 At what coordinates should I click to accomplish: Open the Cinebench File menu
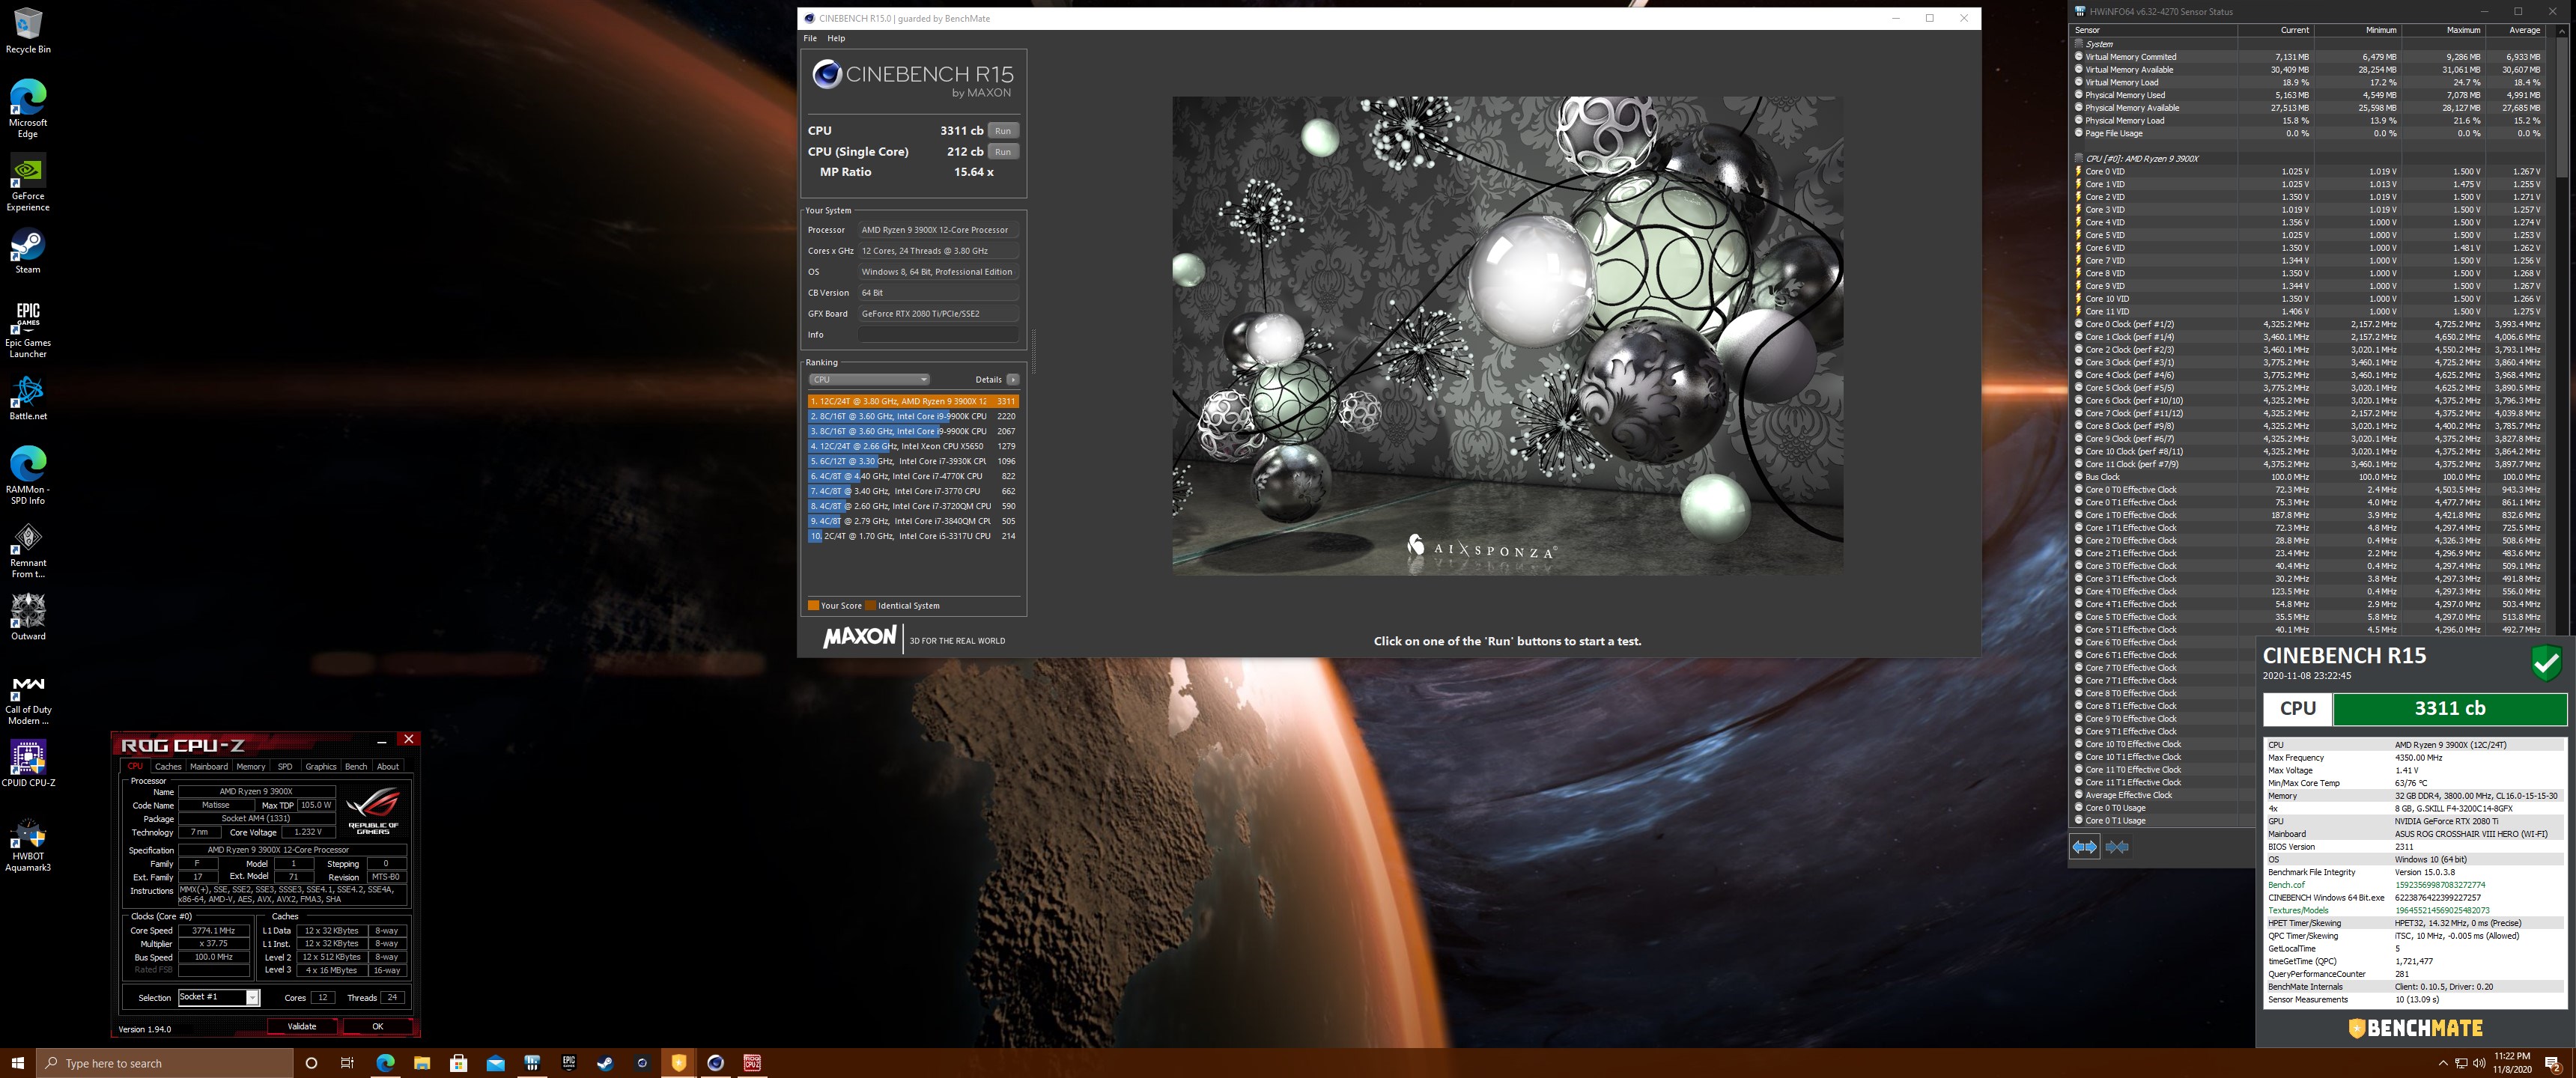point(810,38)
